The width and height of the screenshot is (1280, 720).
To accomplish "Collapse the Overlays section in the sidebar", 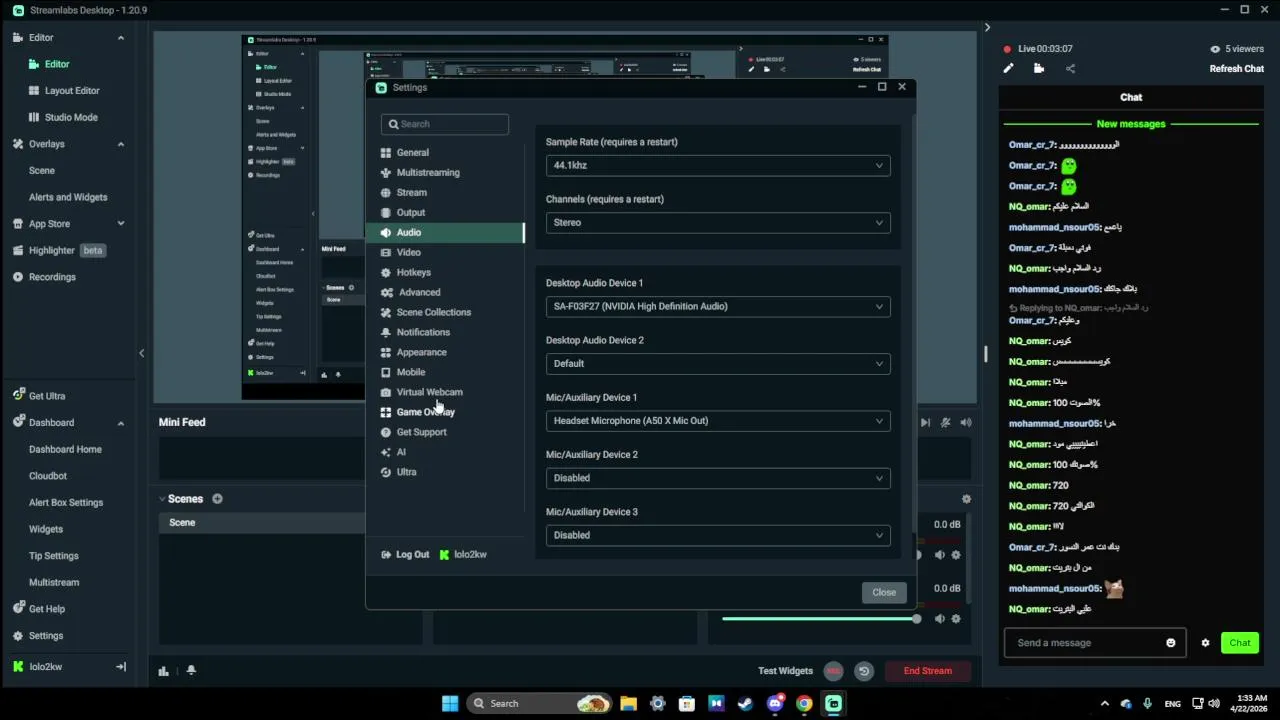I will [x=121, y=144].
